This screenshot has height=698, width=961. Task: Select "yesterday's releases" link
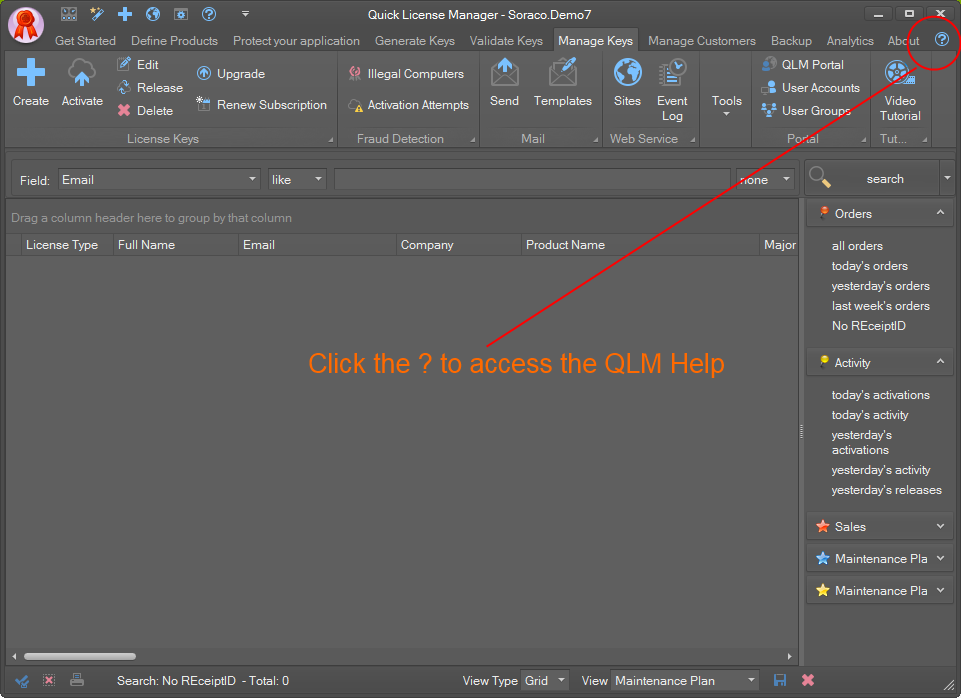(886, 490)
